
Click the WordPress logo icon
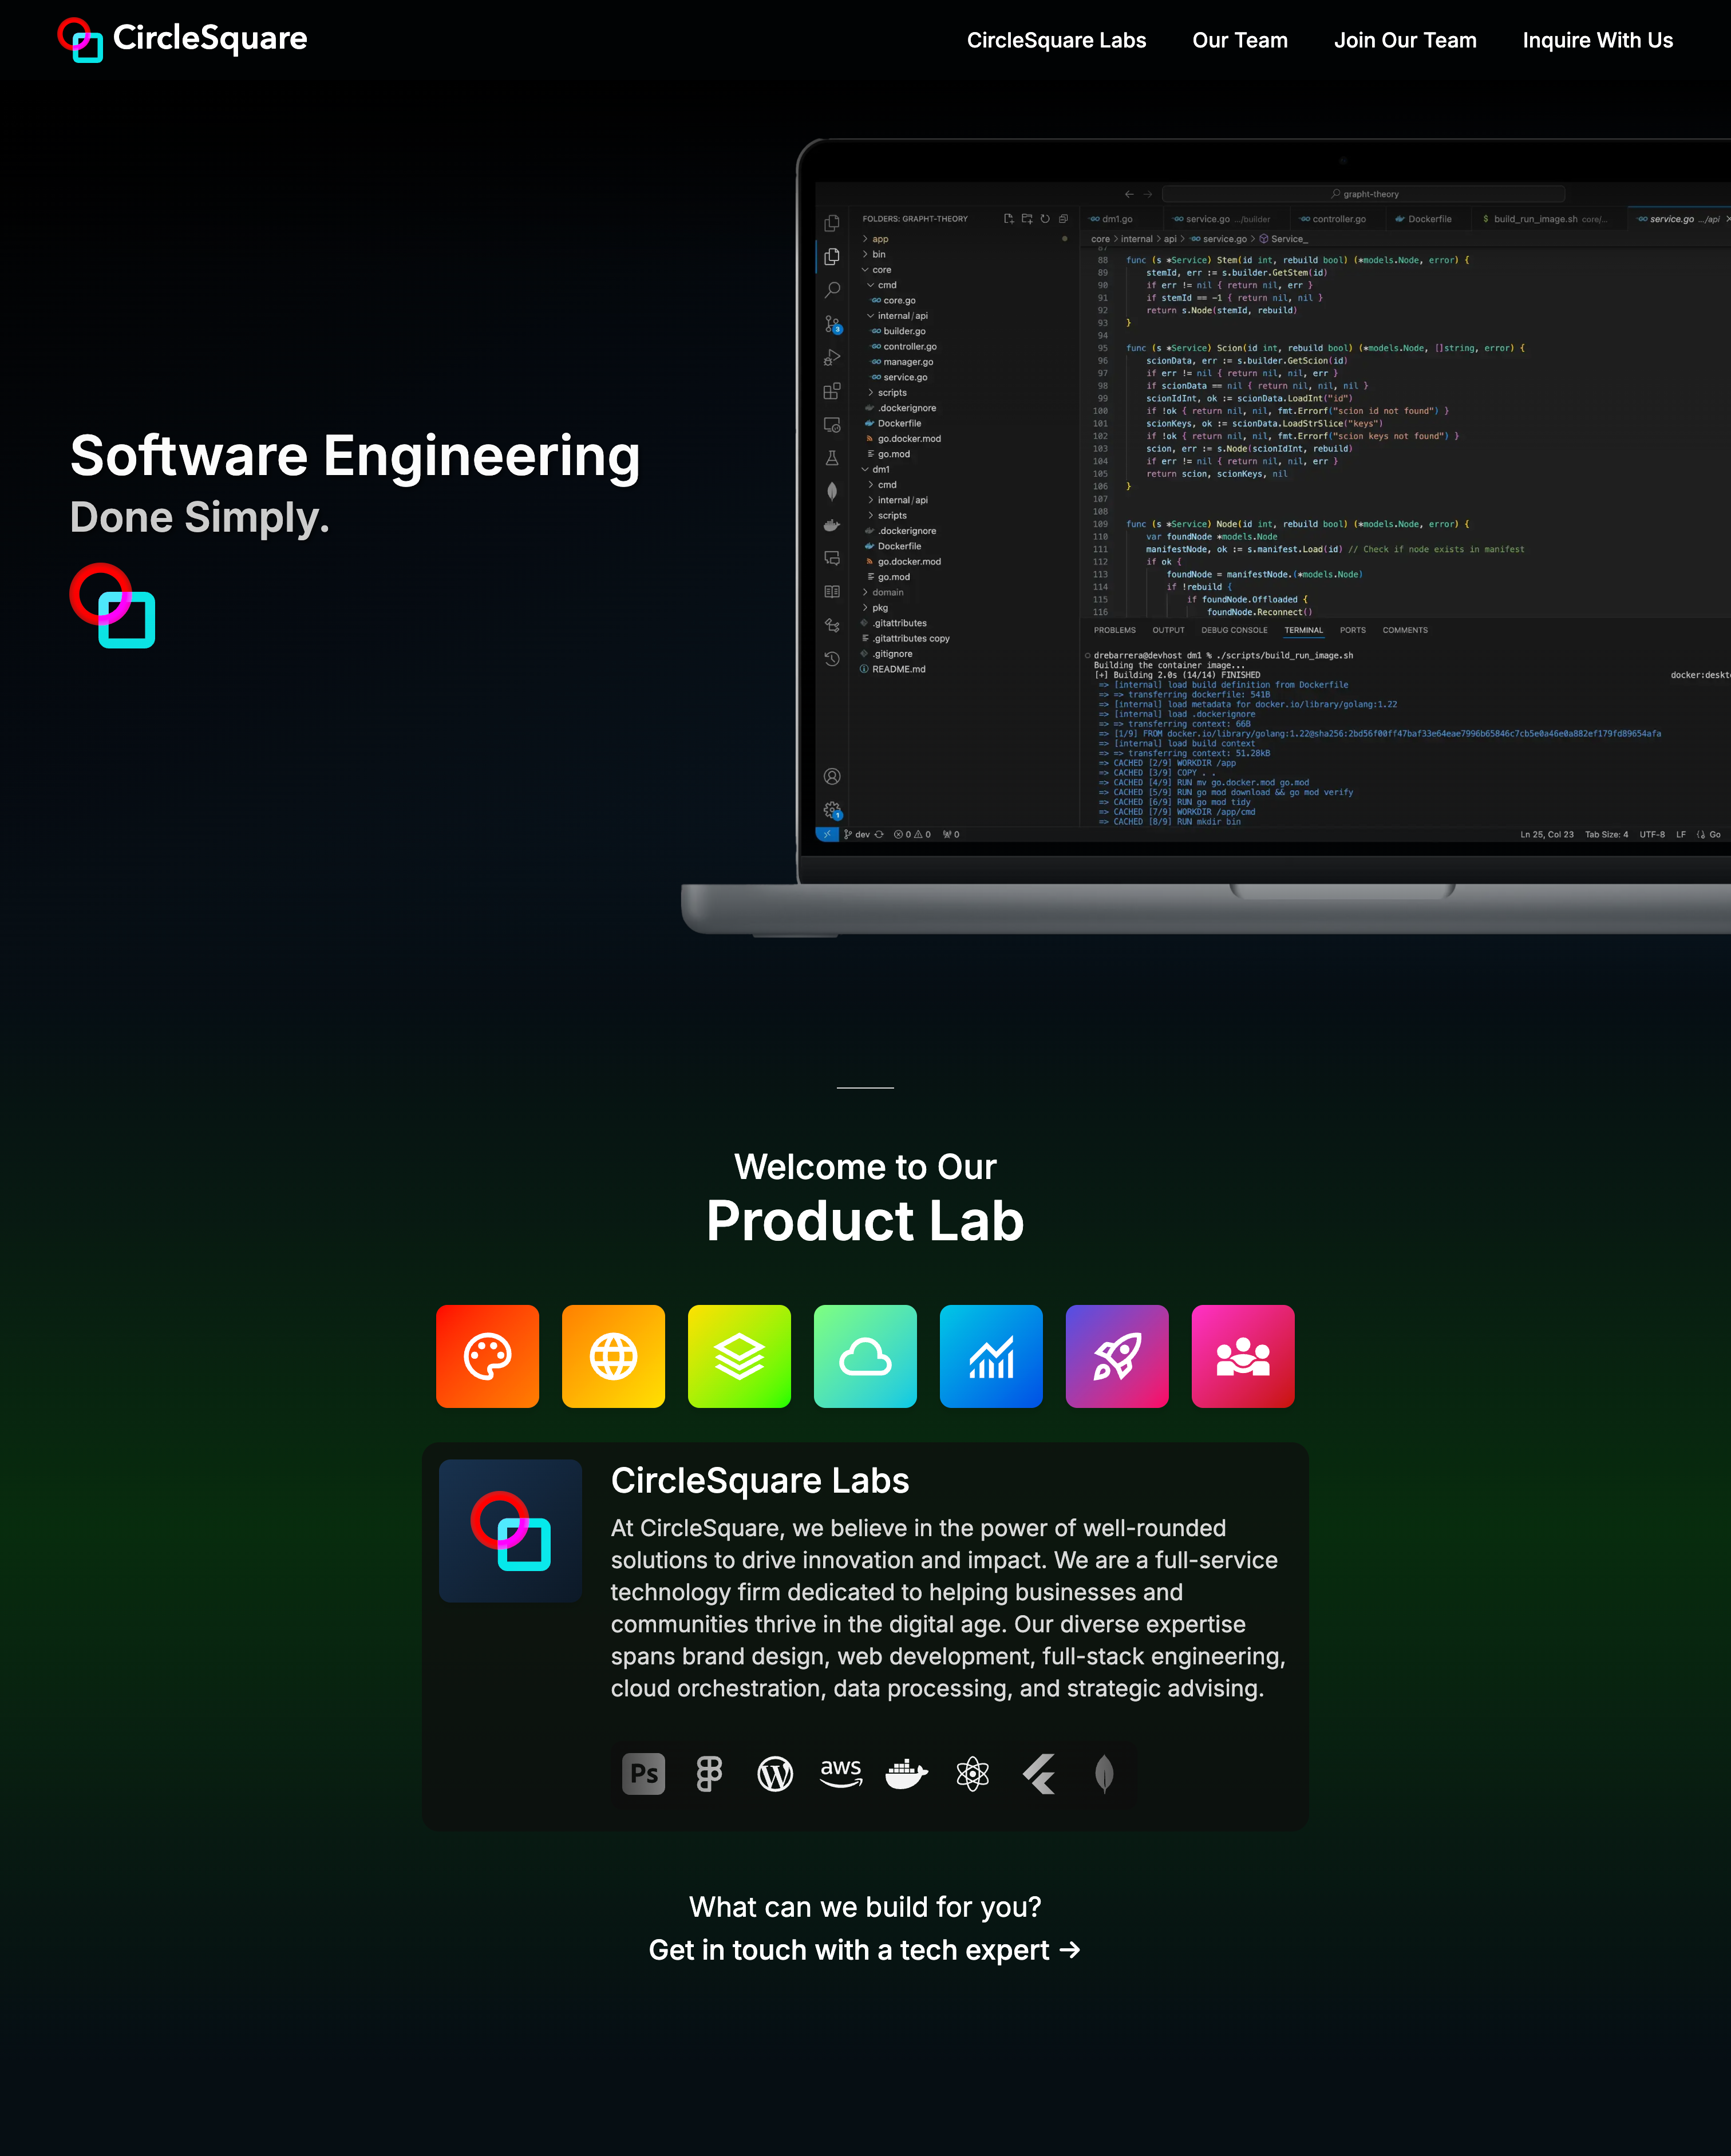coord(775,1774)
